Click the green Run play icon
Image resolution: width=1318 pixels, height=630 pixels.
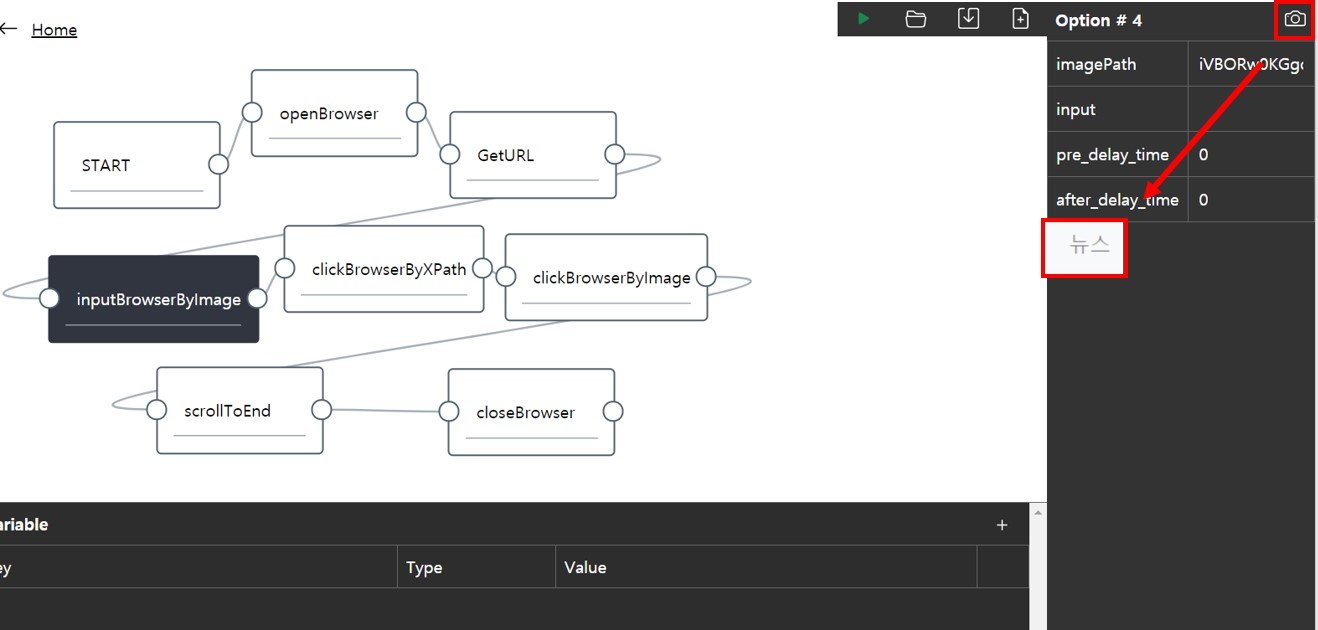[x=863, y=19]
